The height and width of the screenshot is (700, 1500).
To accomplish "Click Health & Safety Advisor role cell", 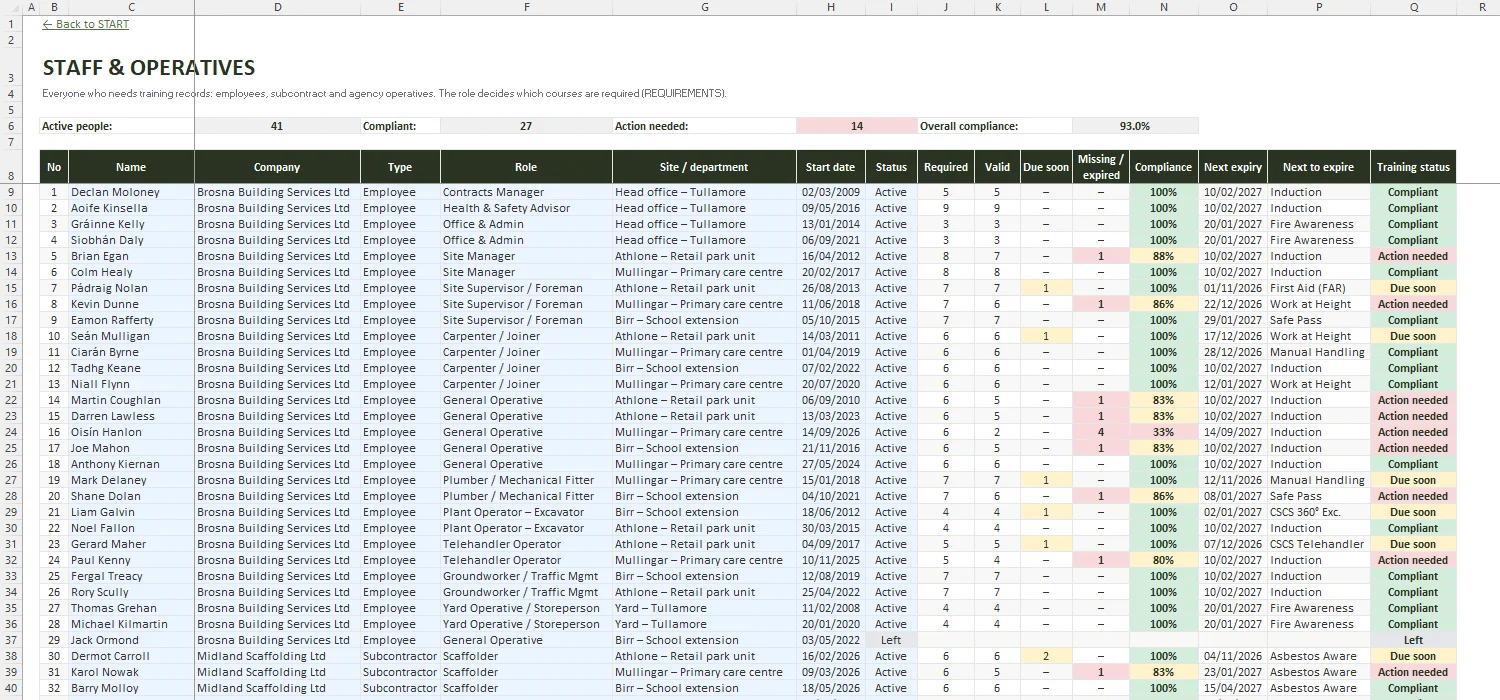I will pyautogui.click(x=526, y=208).
